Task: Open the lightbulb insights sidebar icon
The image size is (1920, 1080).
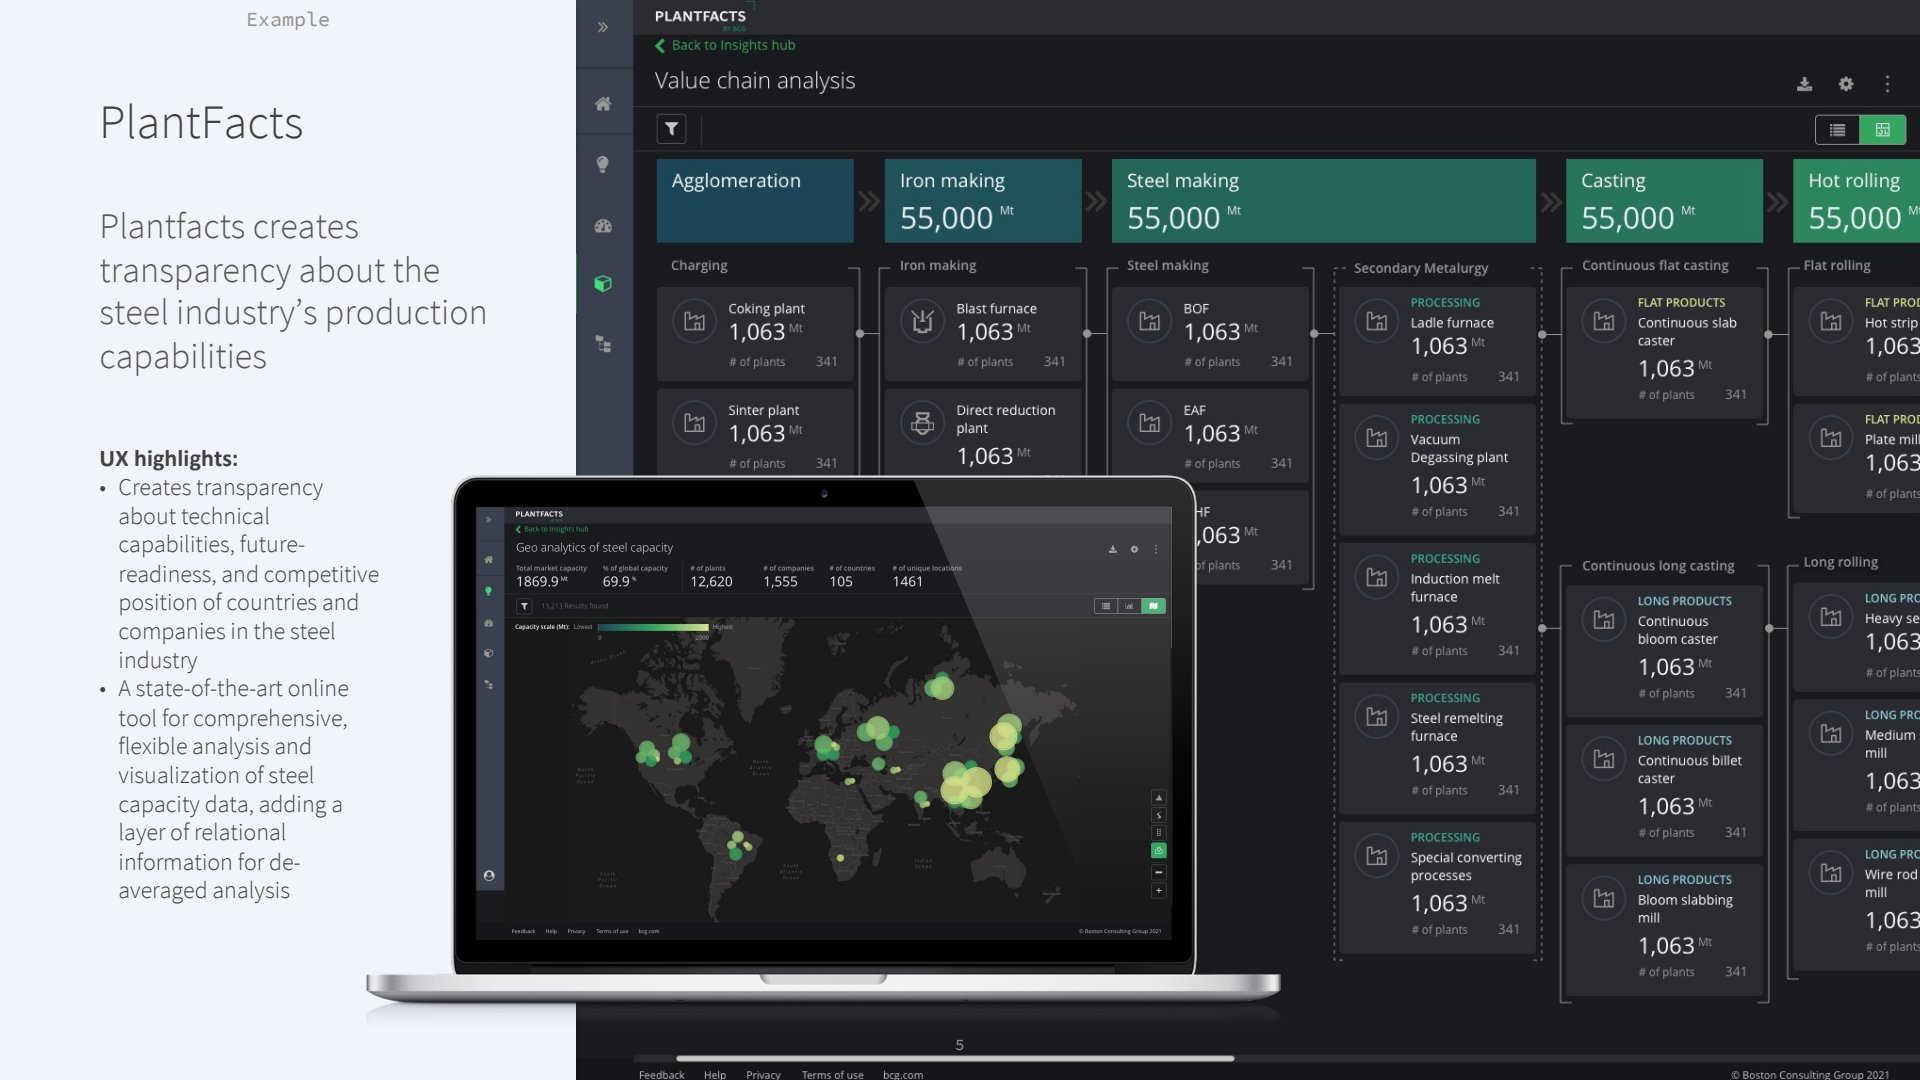Action: 603,165
